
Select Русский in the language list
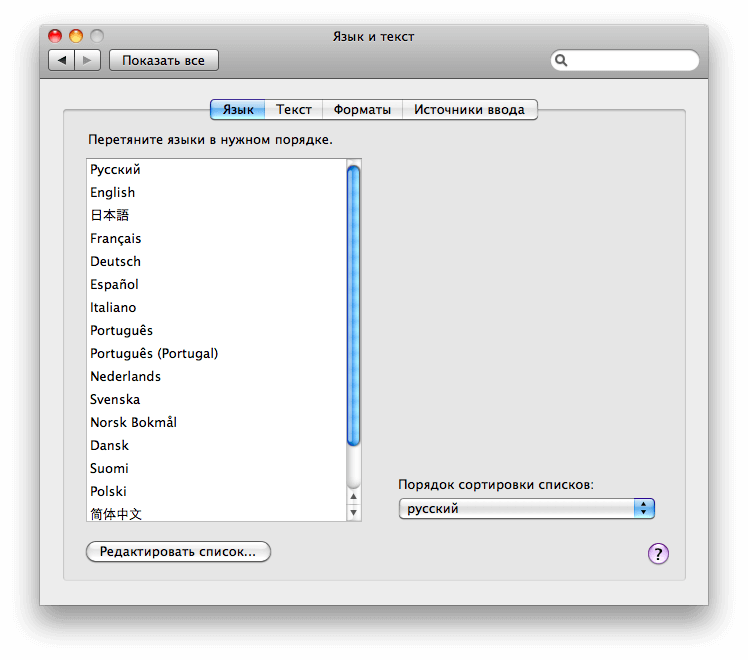click(x=217, y=169)
